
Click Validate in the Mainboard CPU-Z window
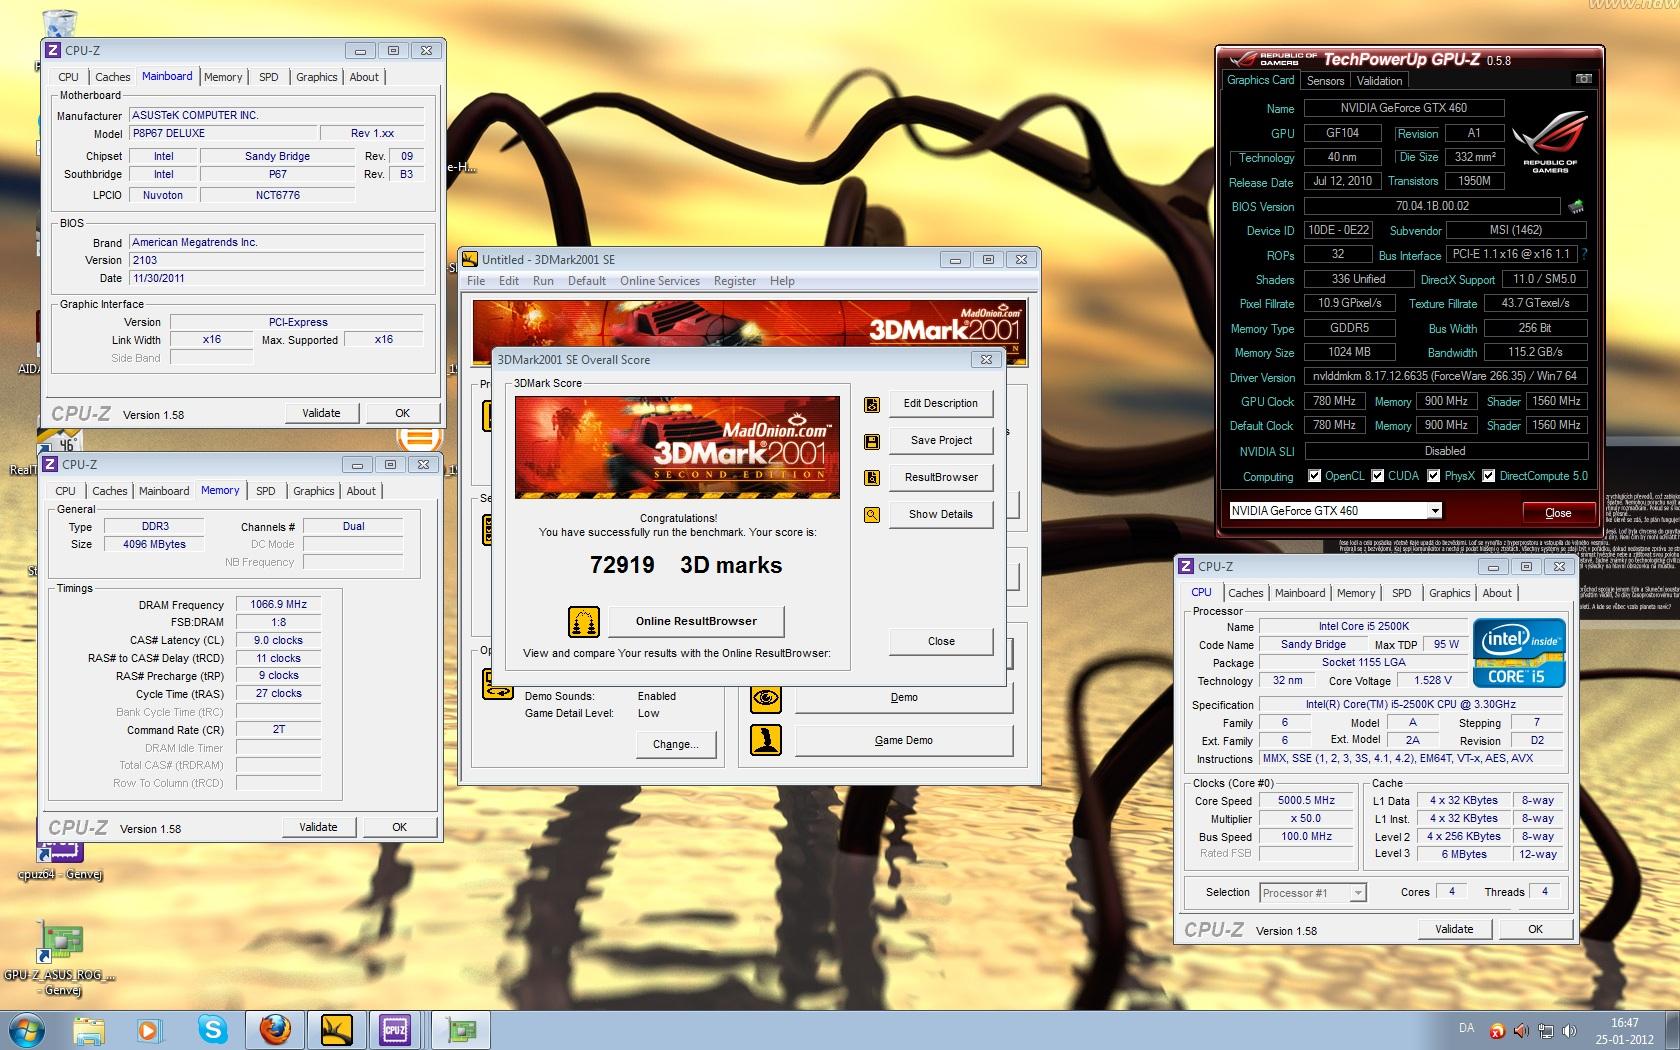point(321,413)
